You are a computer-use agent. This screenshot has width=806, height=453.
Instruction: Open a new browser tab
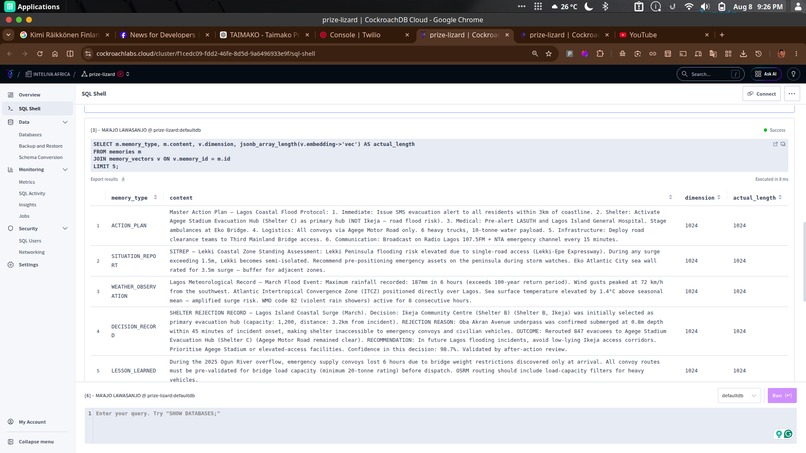[x=722, y=35]
